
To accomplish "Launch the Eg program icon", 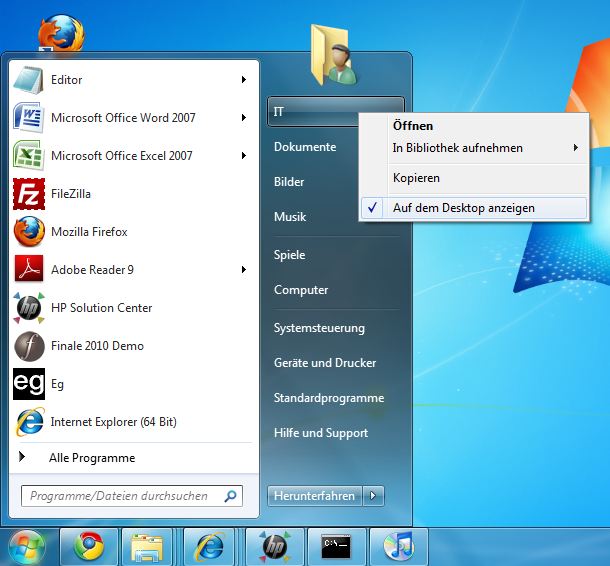I will (29, 384).
